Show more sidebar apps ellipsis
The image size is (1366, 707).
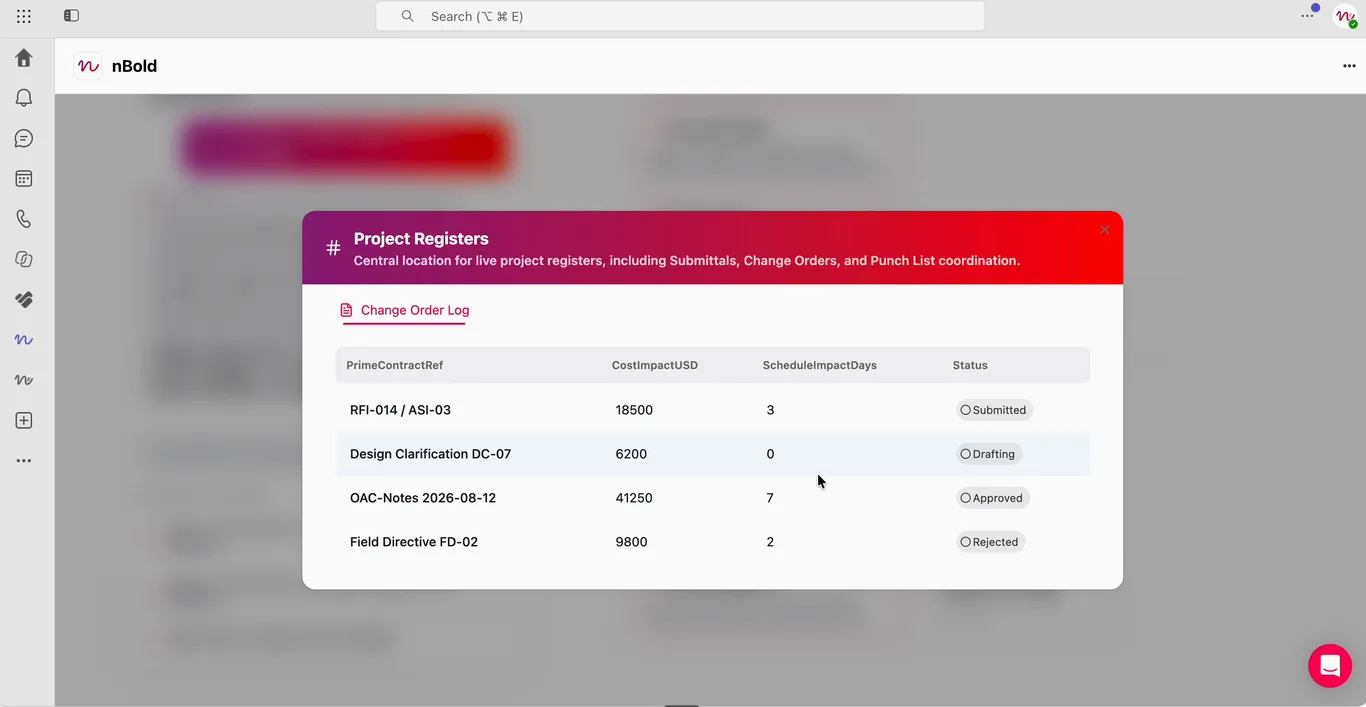point(24,461)
